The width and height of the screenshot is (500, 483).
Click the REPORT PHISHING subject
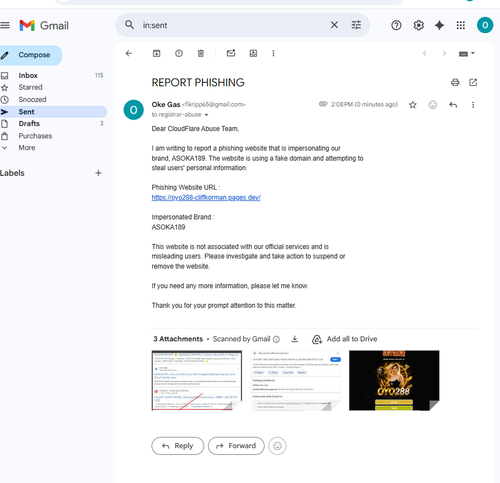point(198,83)
